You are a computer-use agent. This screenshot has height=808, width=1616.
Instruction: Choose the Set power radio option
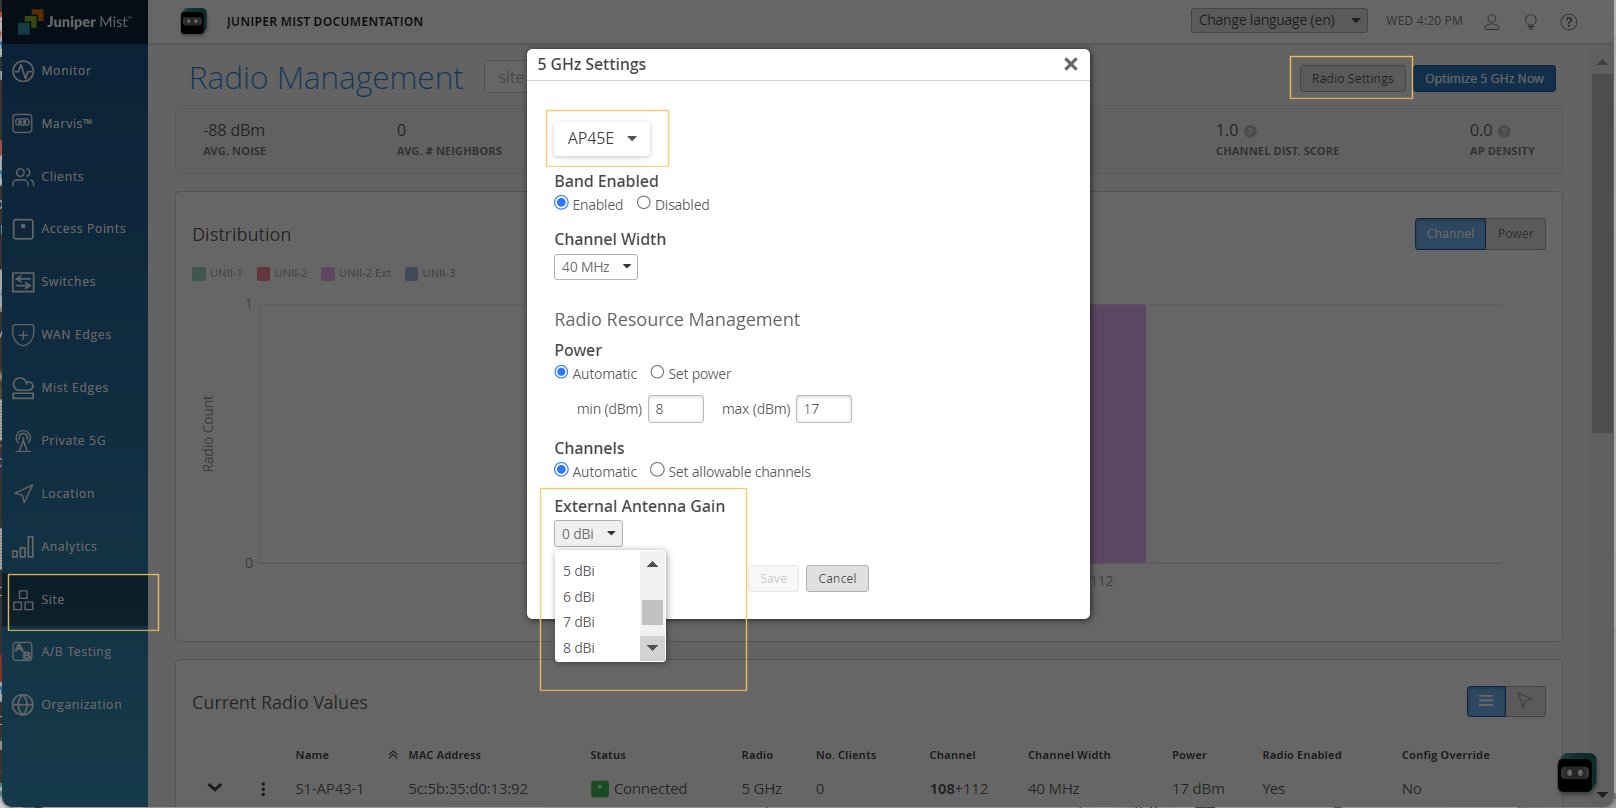click(657, 372)
